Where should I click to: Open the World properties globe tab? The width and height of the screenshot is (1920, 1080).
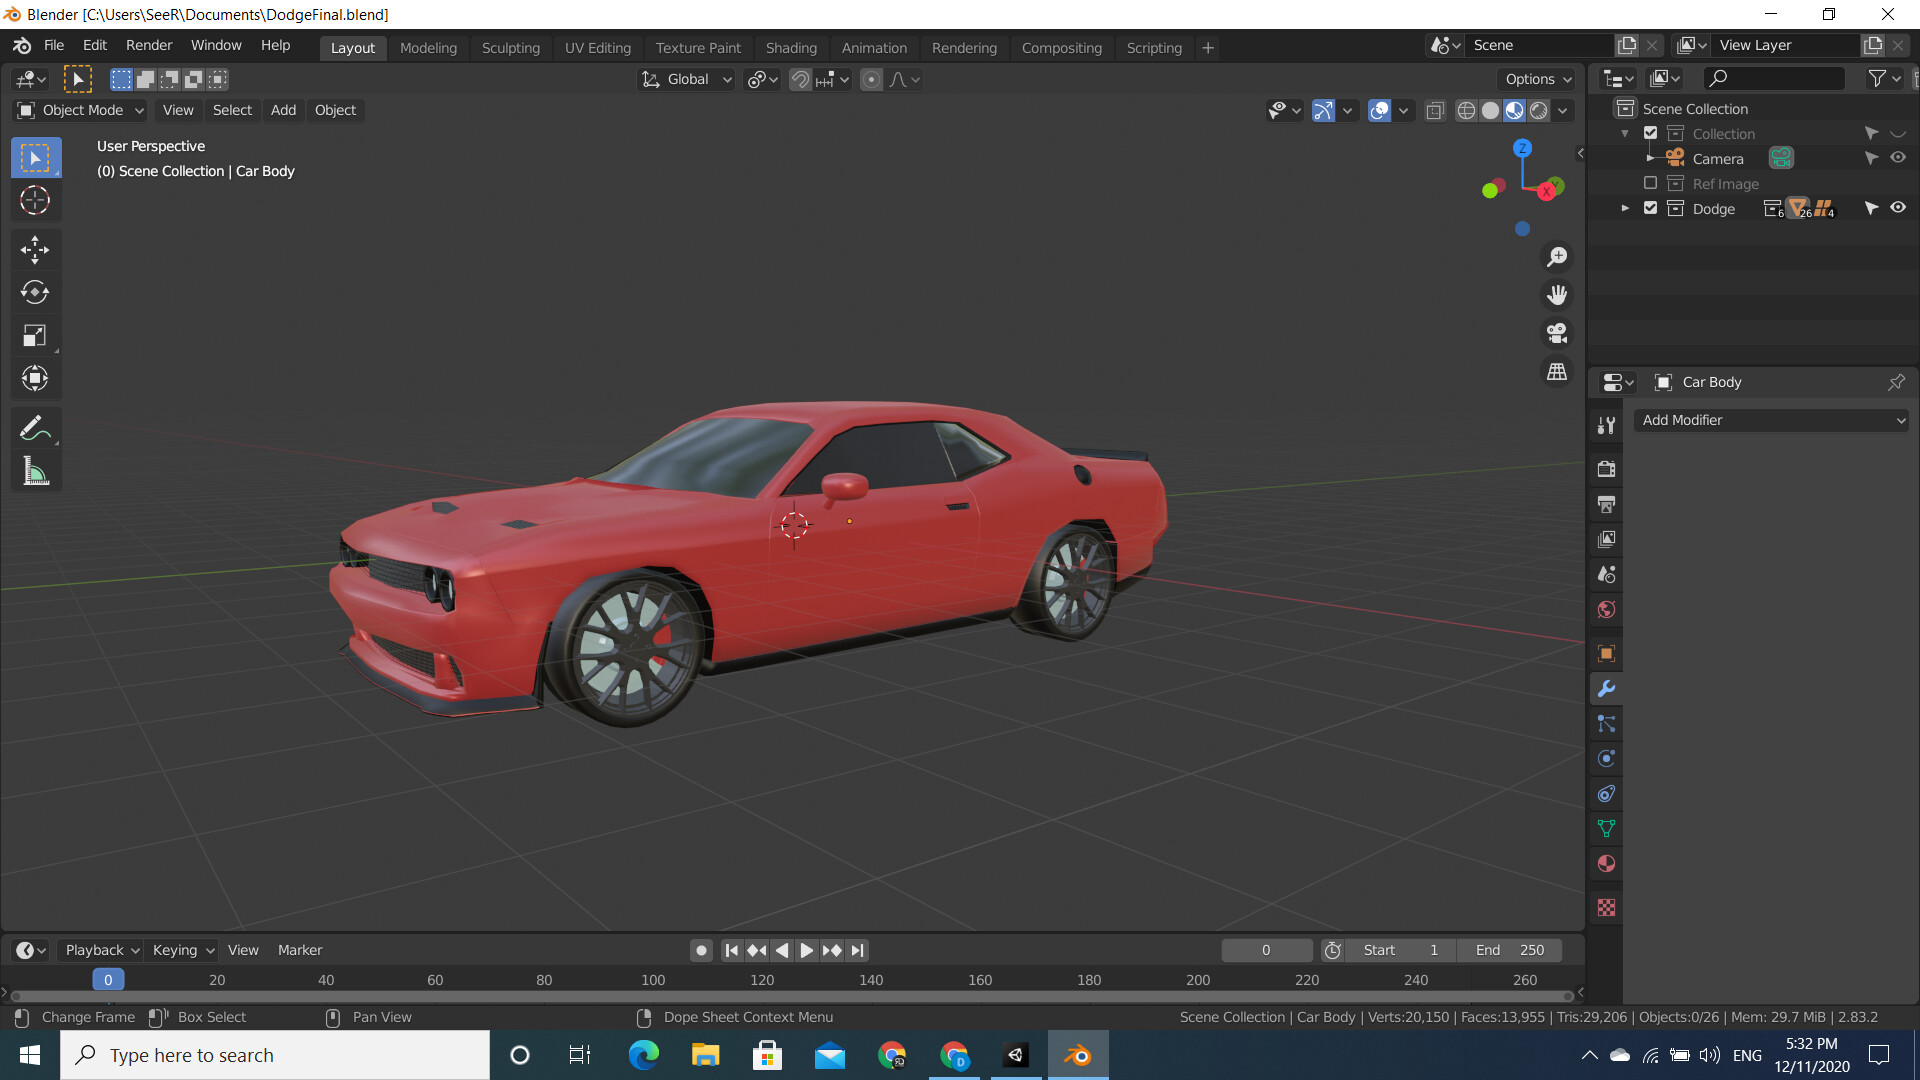click(x=1606, y=609)
